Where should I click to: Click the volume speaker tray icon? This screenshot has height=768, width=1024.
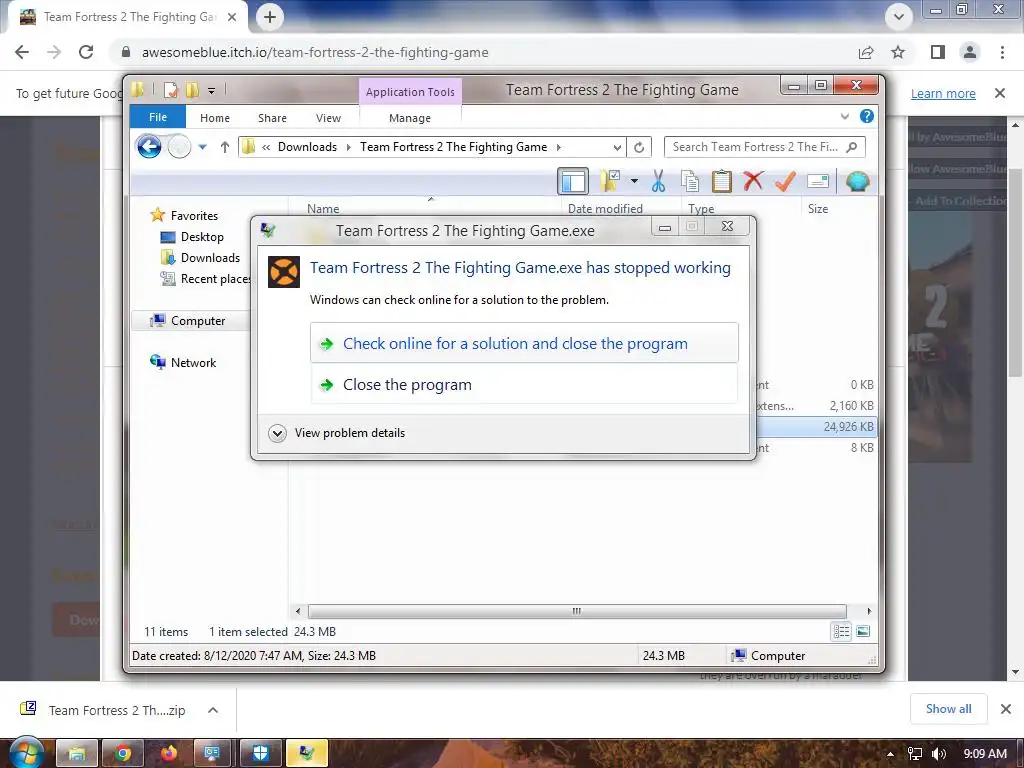pos(939,754)
